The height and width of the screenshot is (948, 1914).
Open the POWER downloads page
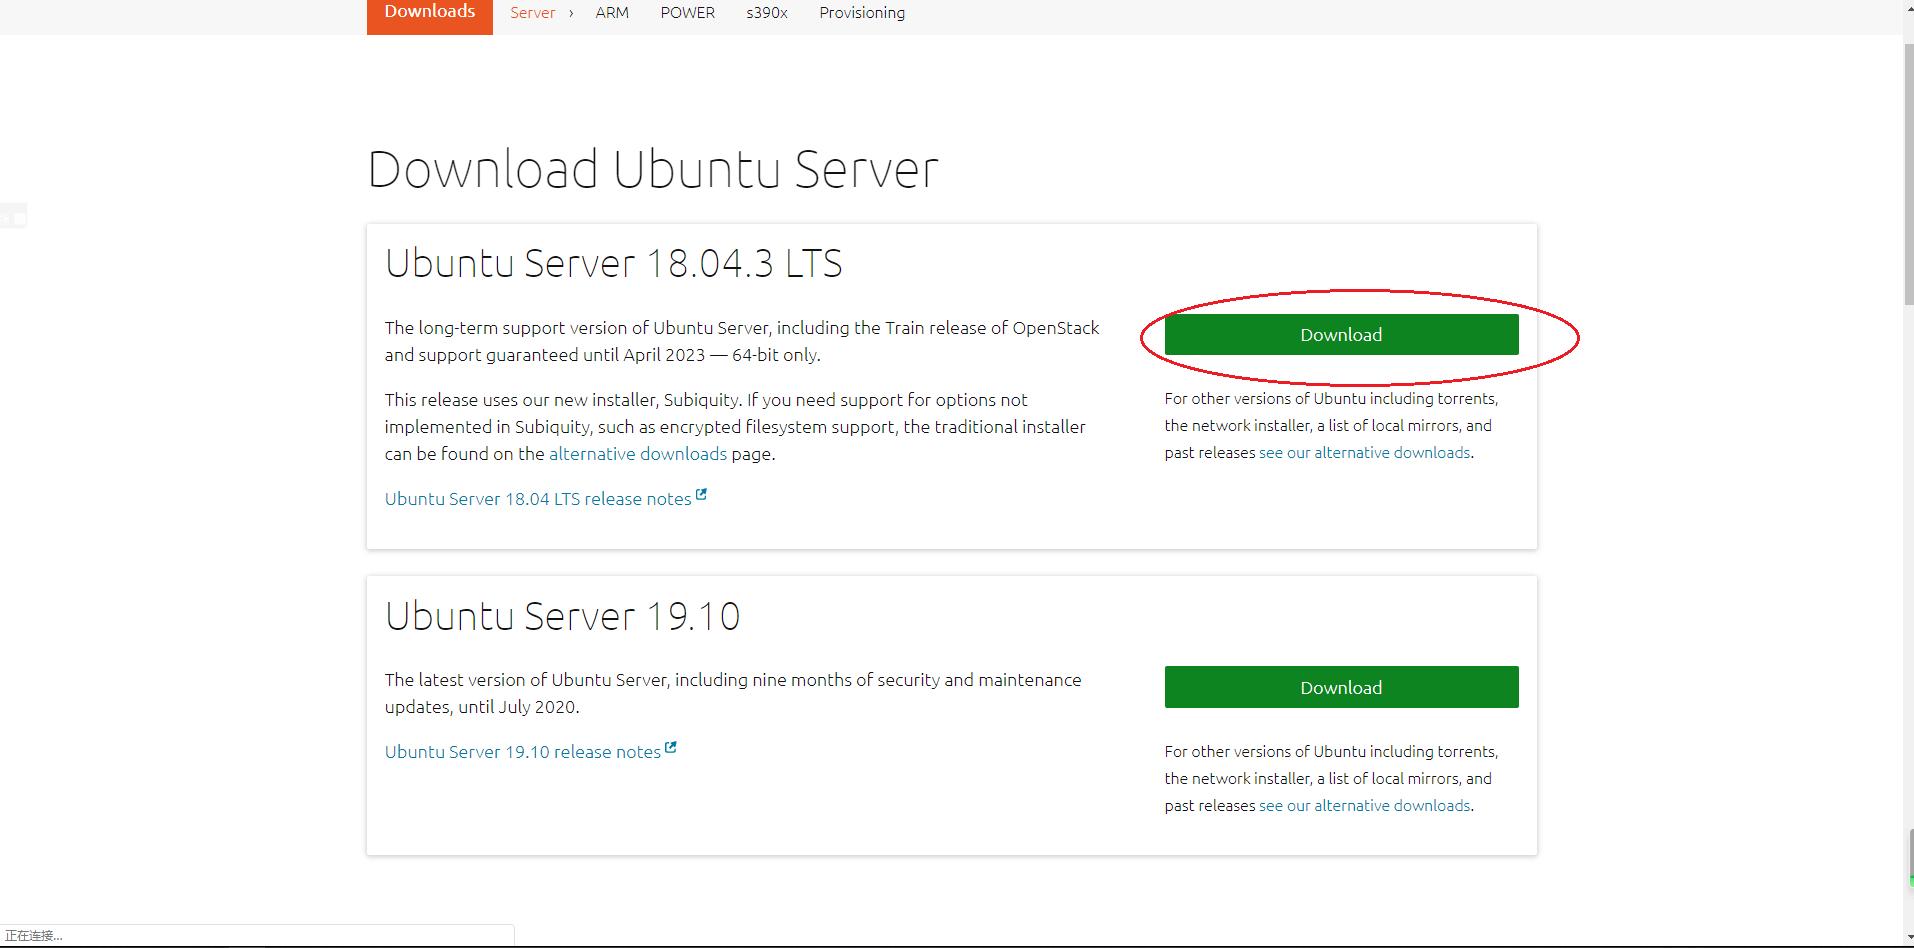click(687, 12)
